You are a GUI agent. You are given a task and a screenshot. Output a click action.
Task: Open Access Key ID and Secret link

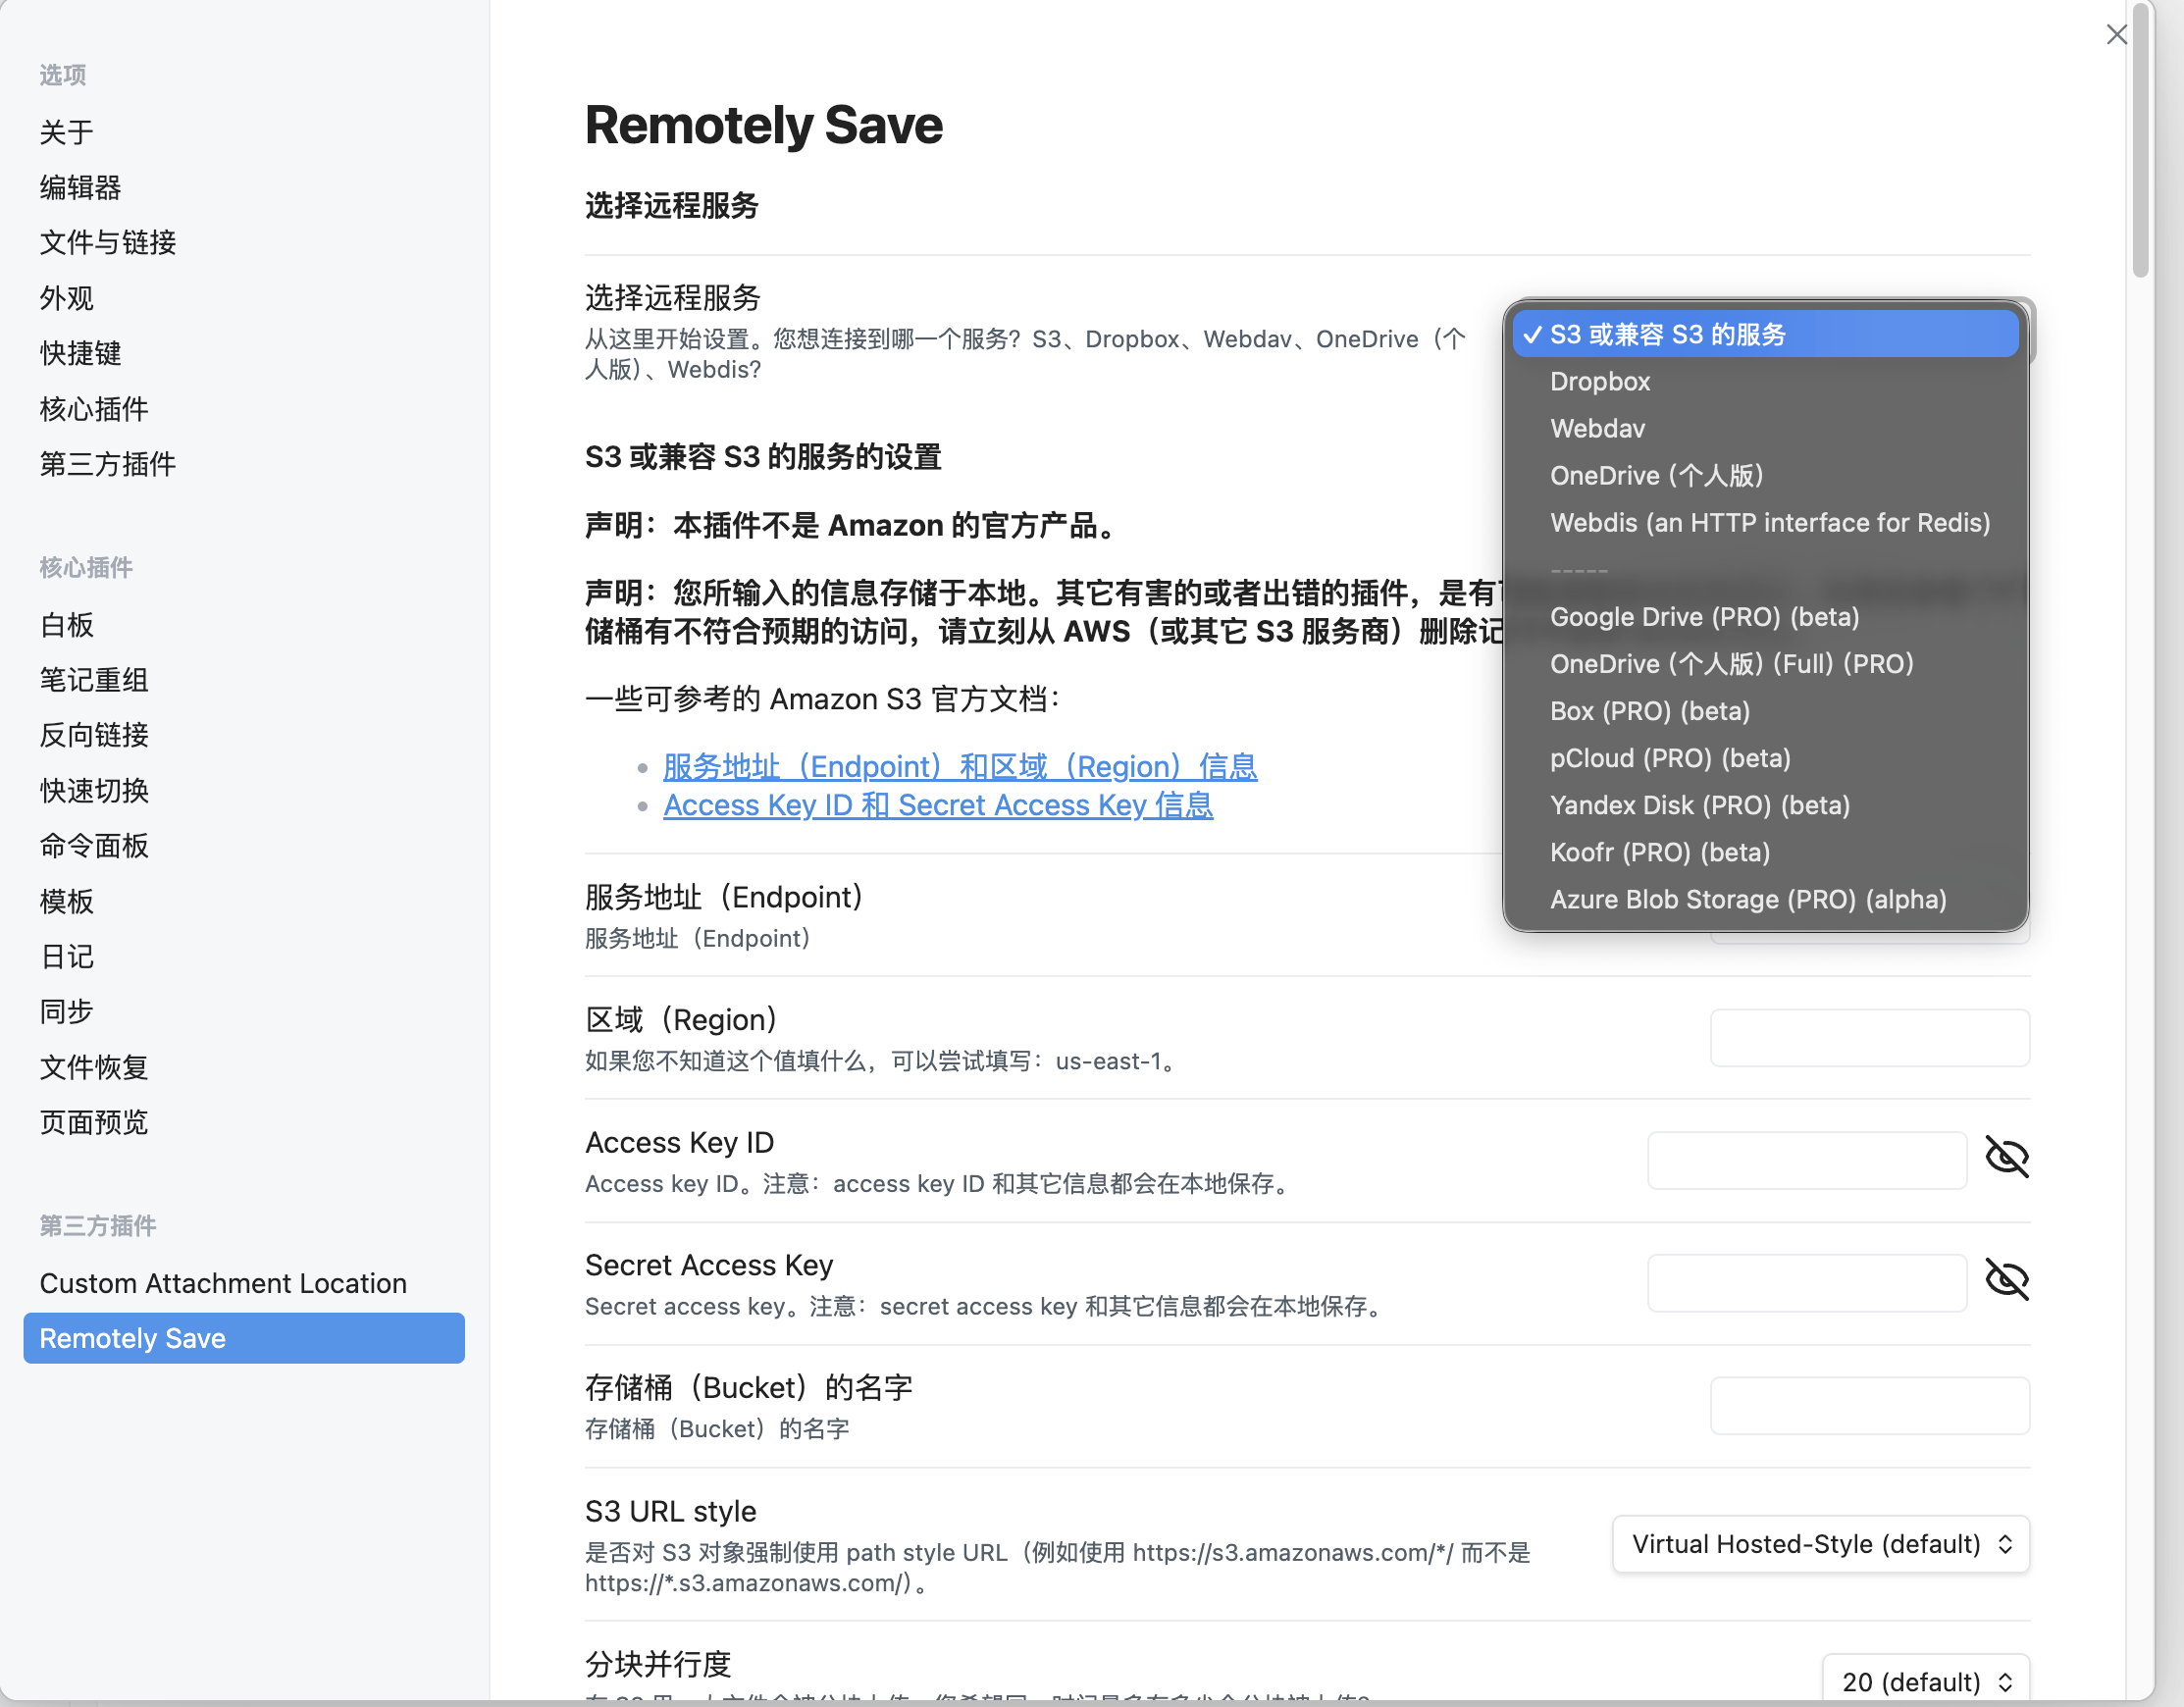(x=937, y=805)
